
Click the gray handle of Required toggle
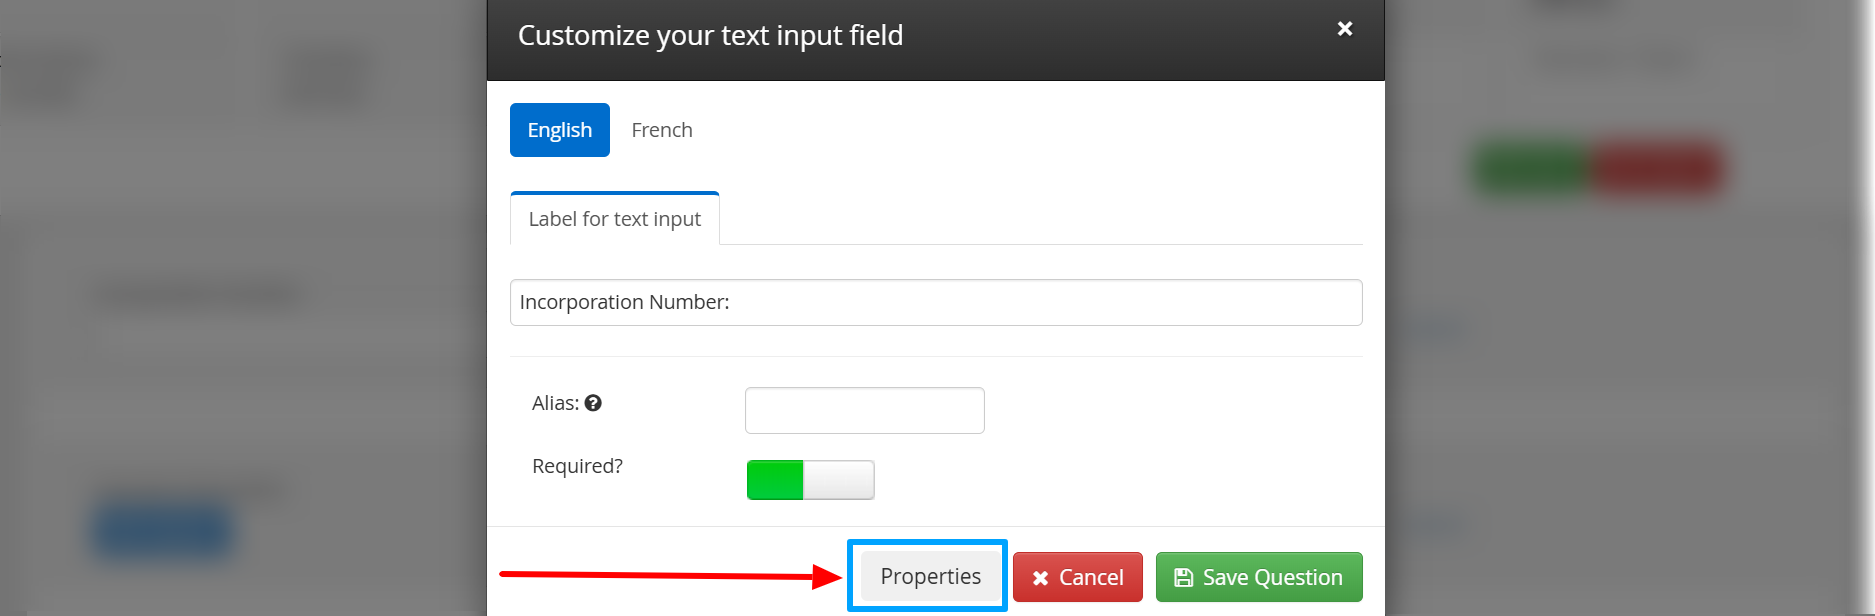tap(839, 480)
